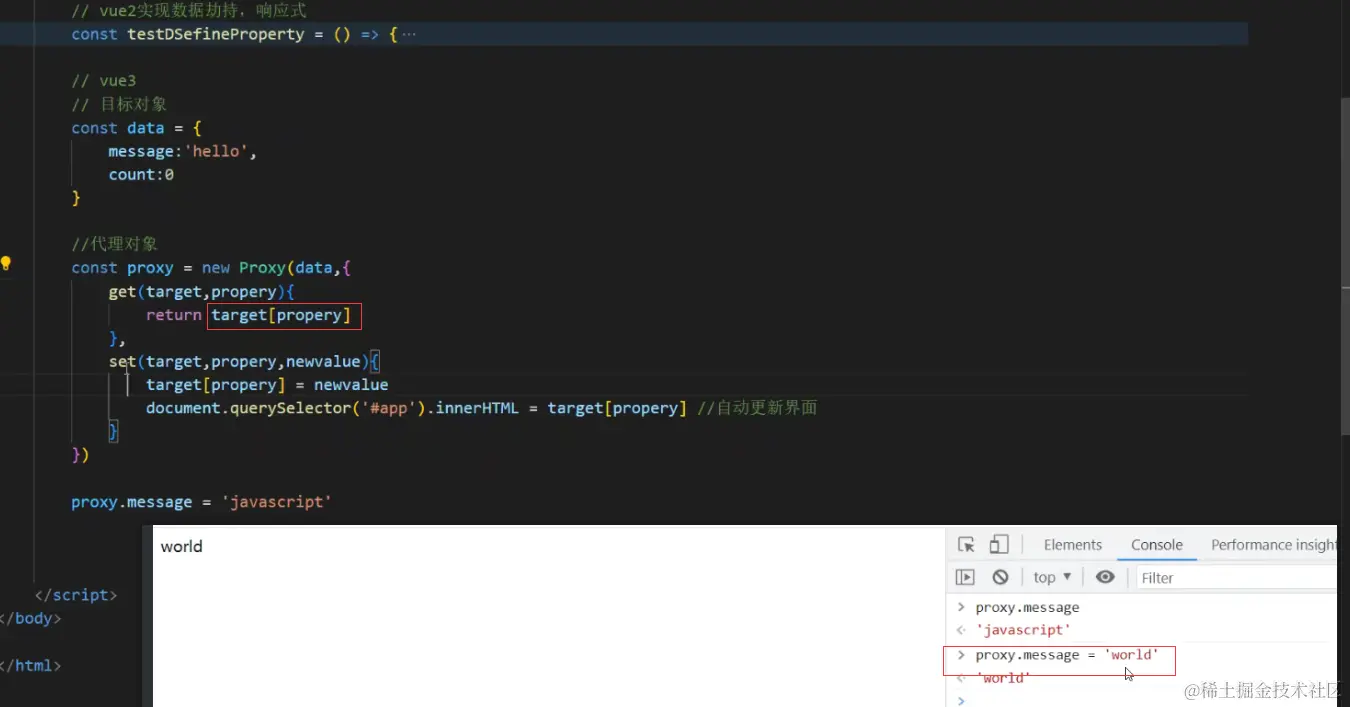The width and height of the screenshot is (1350, 707).
Task: Click 'return target[propery]' in the getter
Action: (x=249, y=315)
